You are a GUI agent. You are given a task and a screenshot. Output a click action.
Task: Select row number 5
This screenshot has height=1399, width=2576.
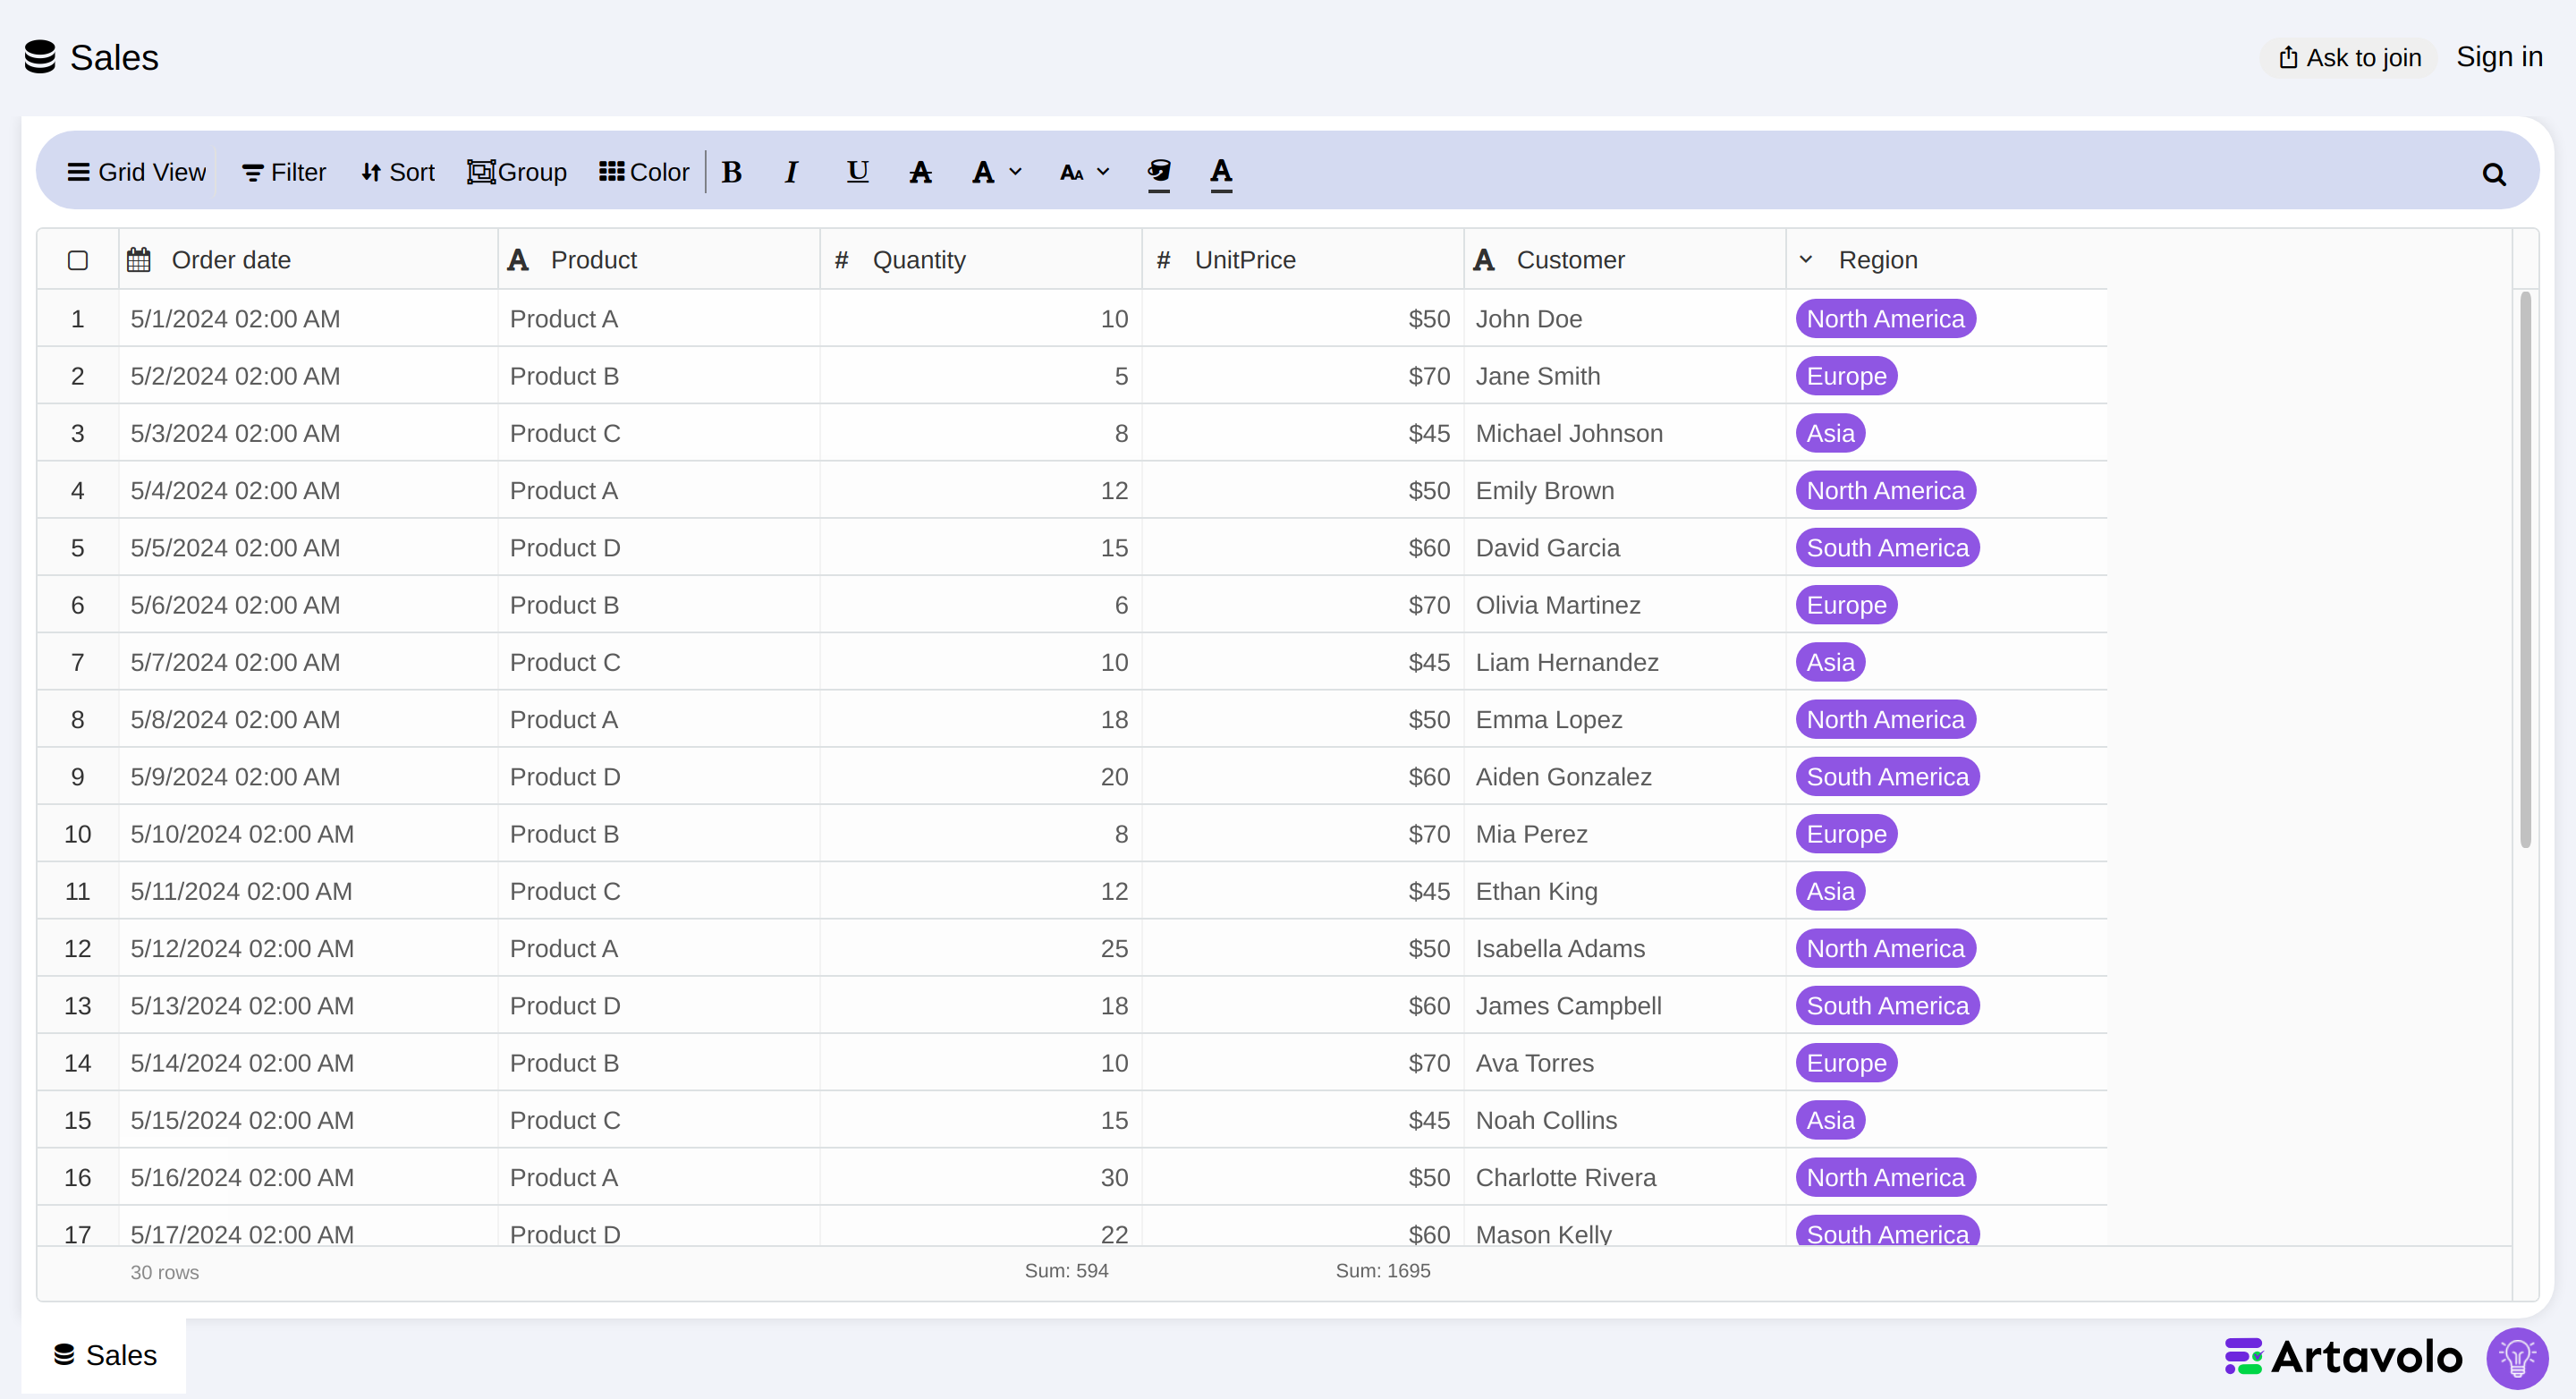[78, 548]
